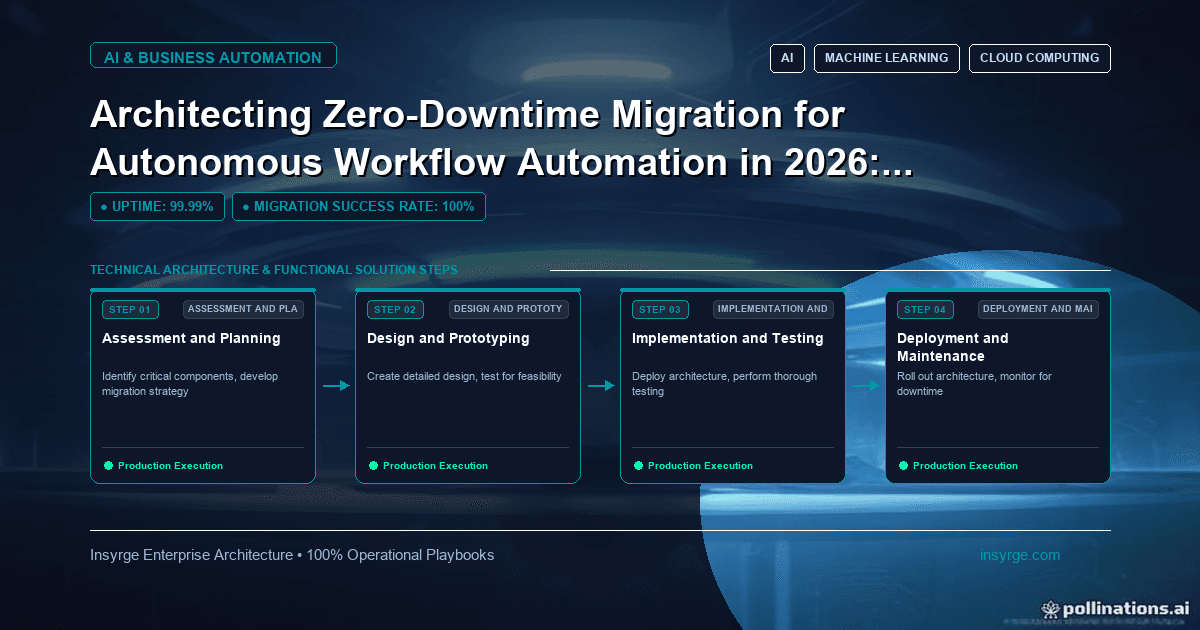Click the Design and Prototyping card title
Image resolution: width=1200 pixels, height=630 pixels.
click(448, 338)
